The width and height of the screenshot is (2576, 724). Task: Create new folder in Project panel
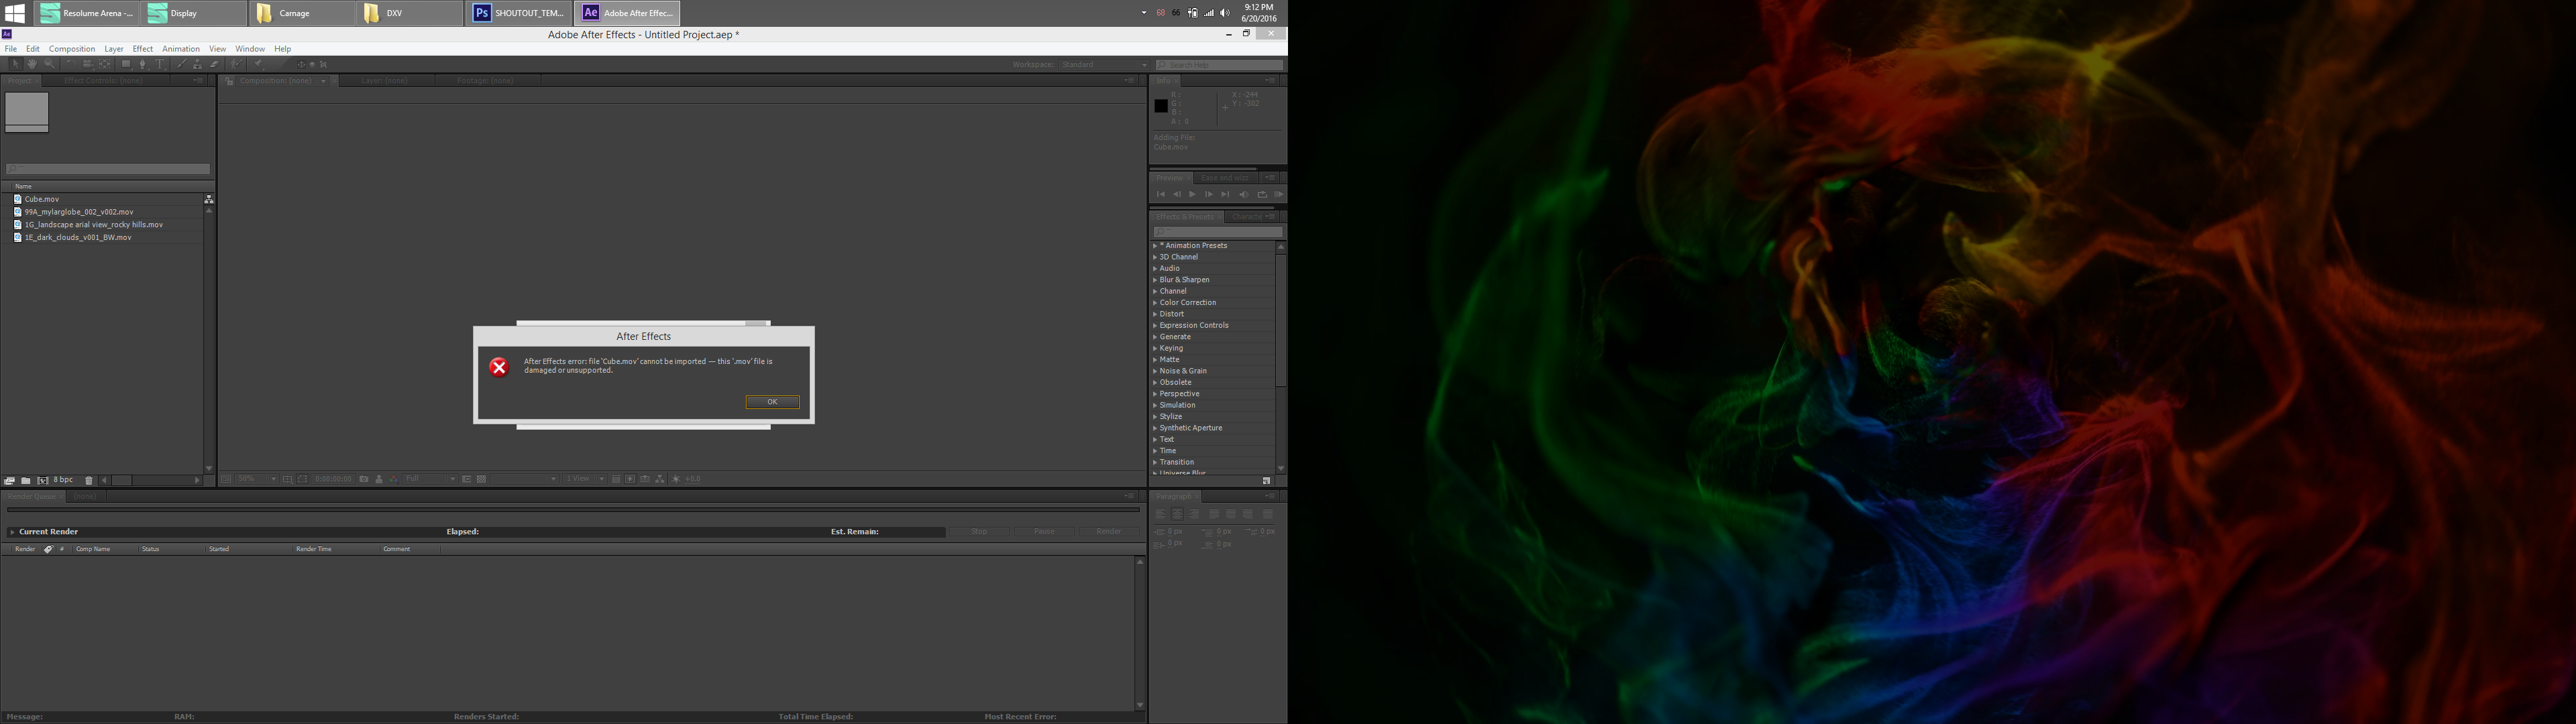[26, 480]
